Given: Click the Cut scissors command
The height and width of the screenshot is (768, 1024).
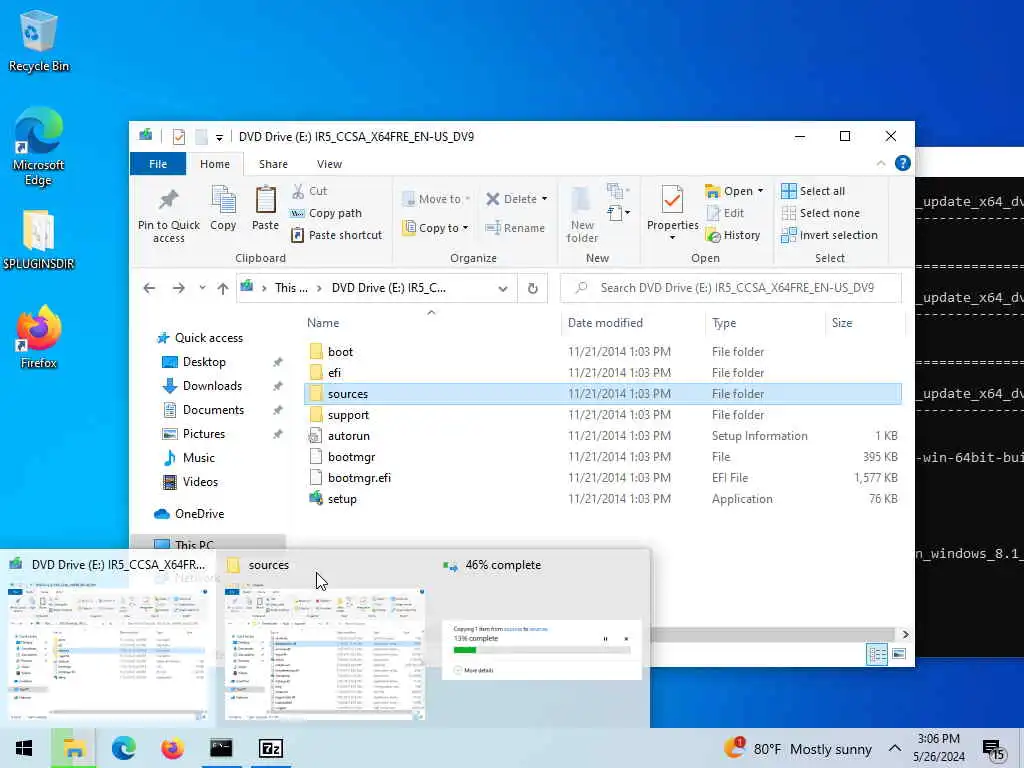Looking at the screenshot, I should (x=310, y=191).
